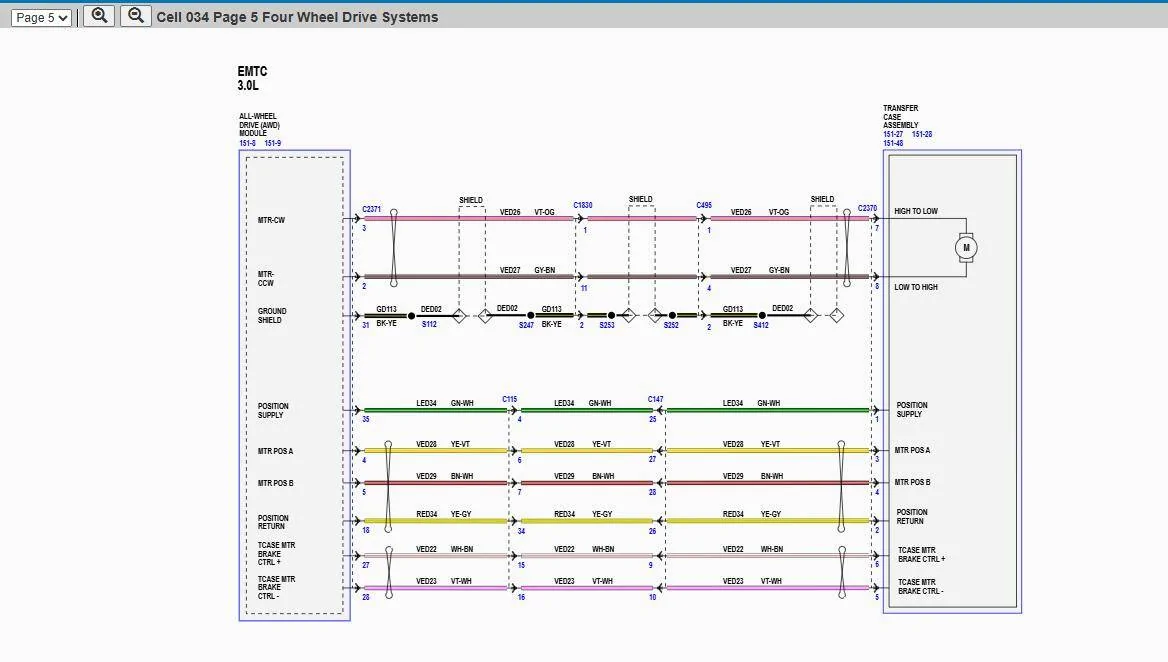Open splice S412 reference
This screenshot has width=1168, height=662.
761,325
